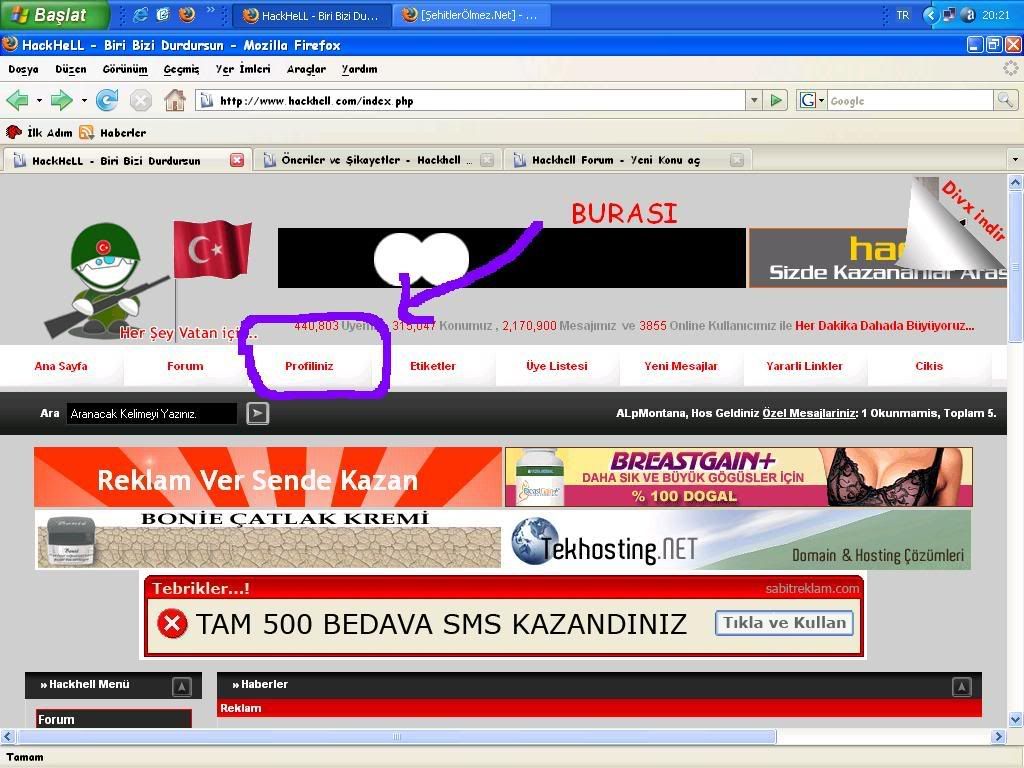Click the vertical scrollbar up arrow

coord(1015,183)
